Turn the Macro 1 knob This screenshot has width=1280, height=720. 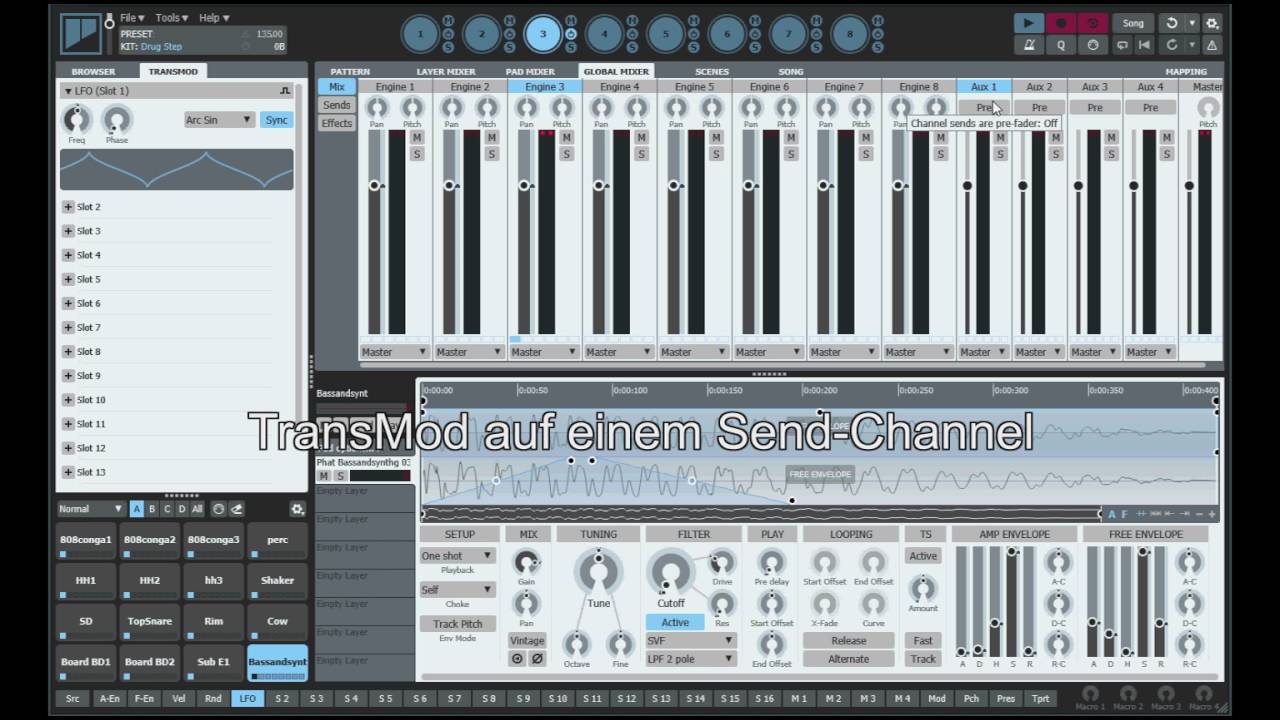click(x=1090, y=692)
